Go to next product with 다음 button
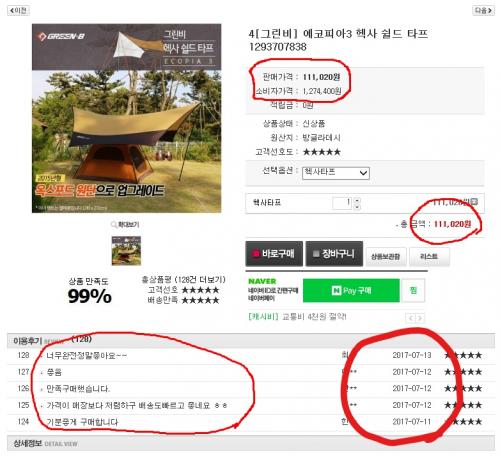 [x=483, y=10]
